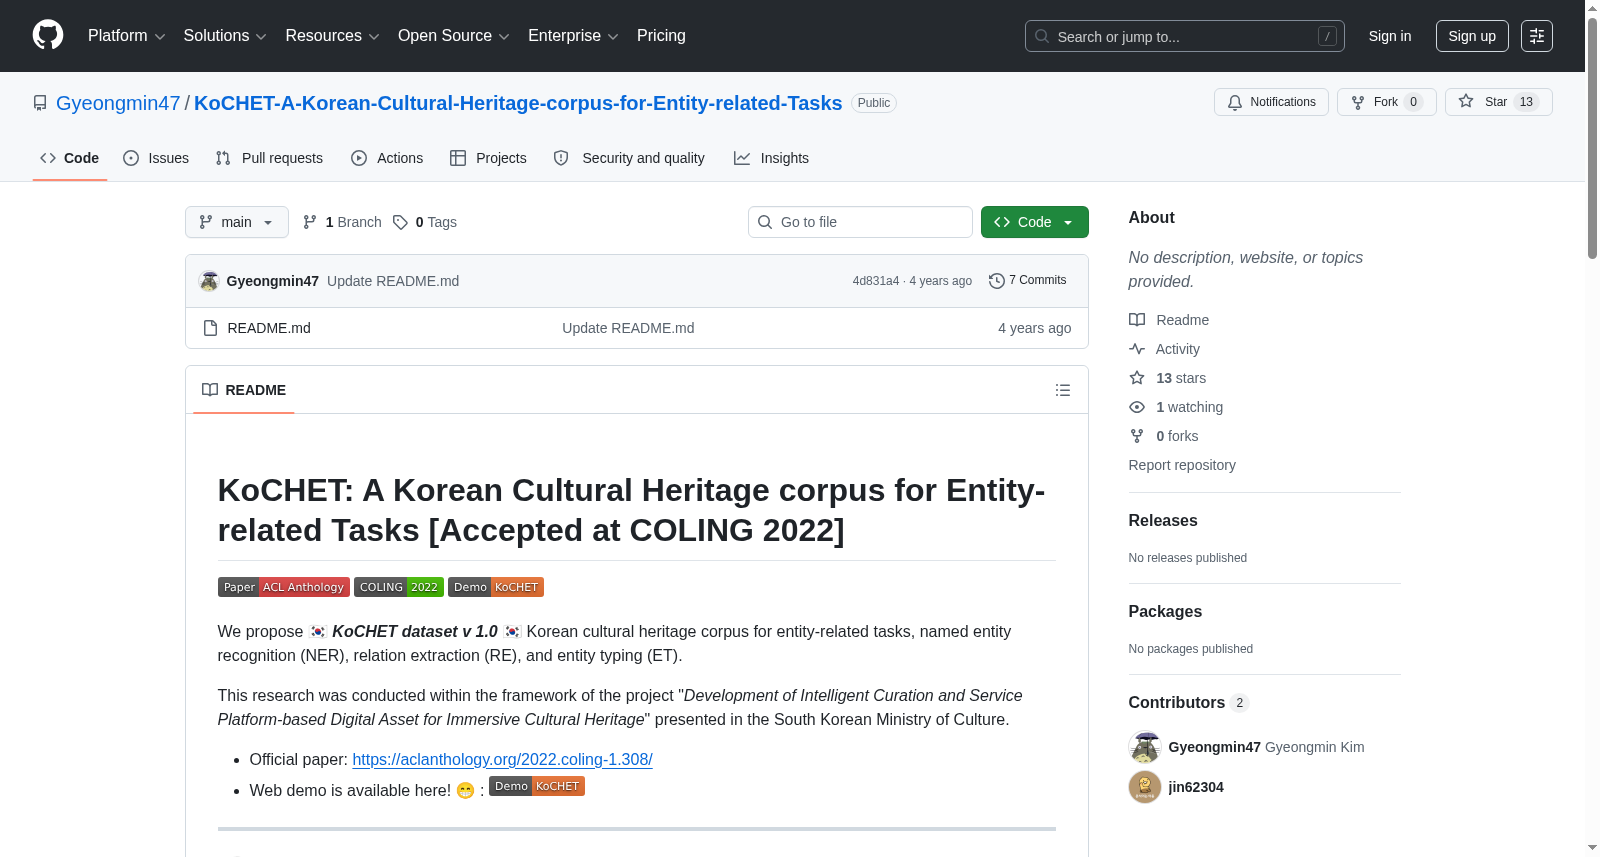The image size is (1600, 857).
Task: Click the repository icon beside Gyeongmin47
Action: [40, 103]
